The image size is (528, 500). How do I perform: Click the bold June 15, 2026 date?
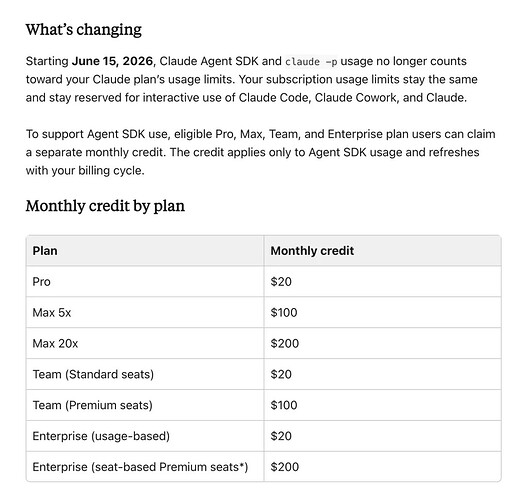[x=112, y=61]
